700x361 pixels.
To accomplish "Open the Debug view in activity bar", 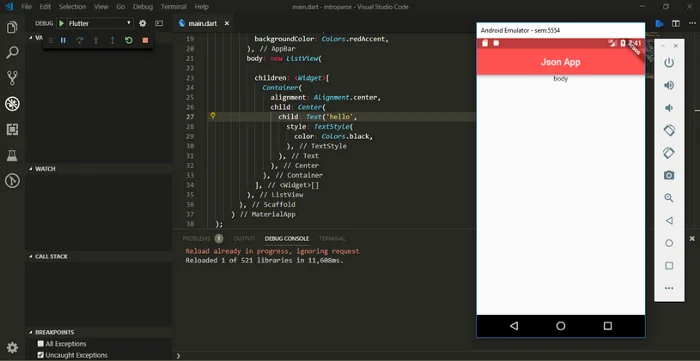I will click(12, 104).
